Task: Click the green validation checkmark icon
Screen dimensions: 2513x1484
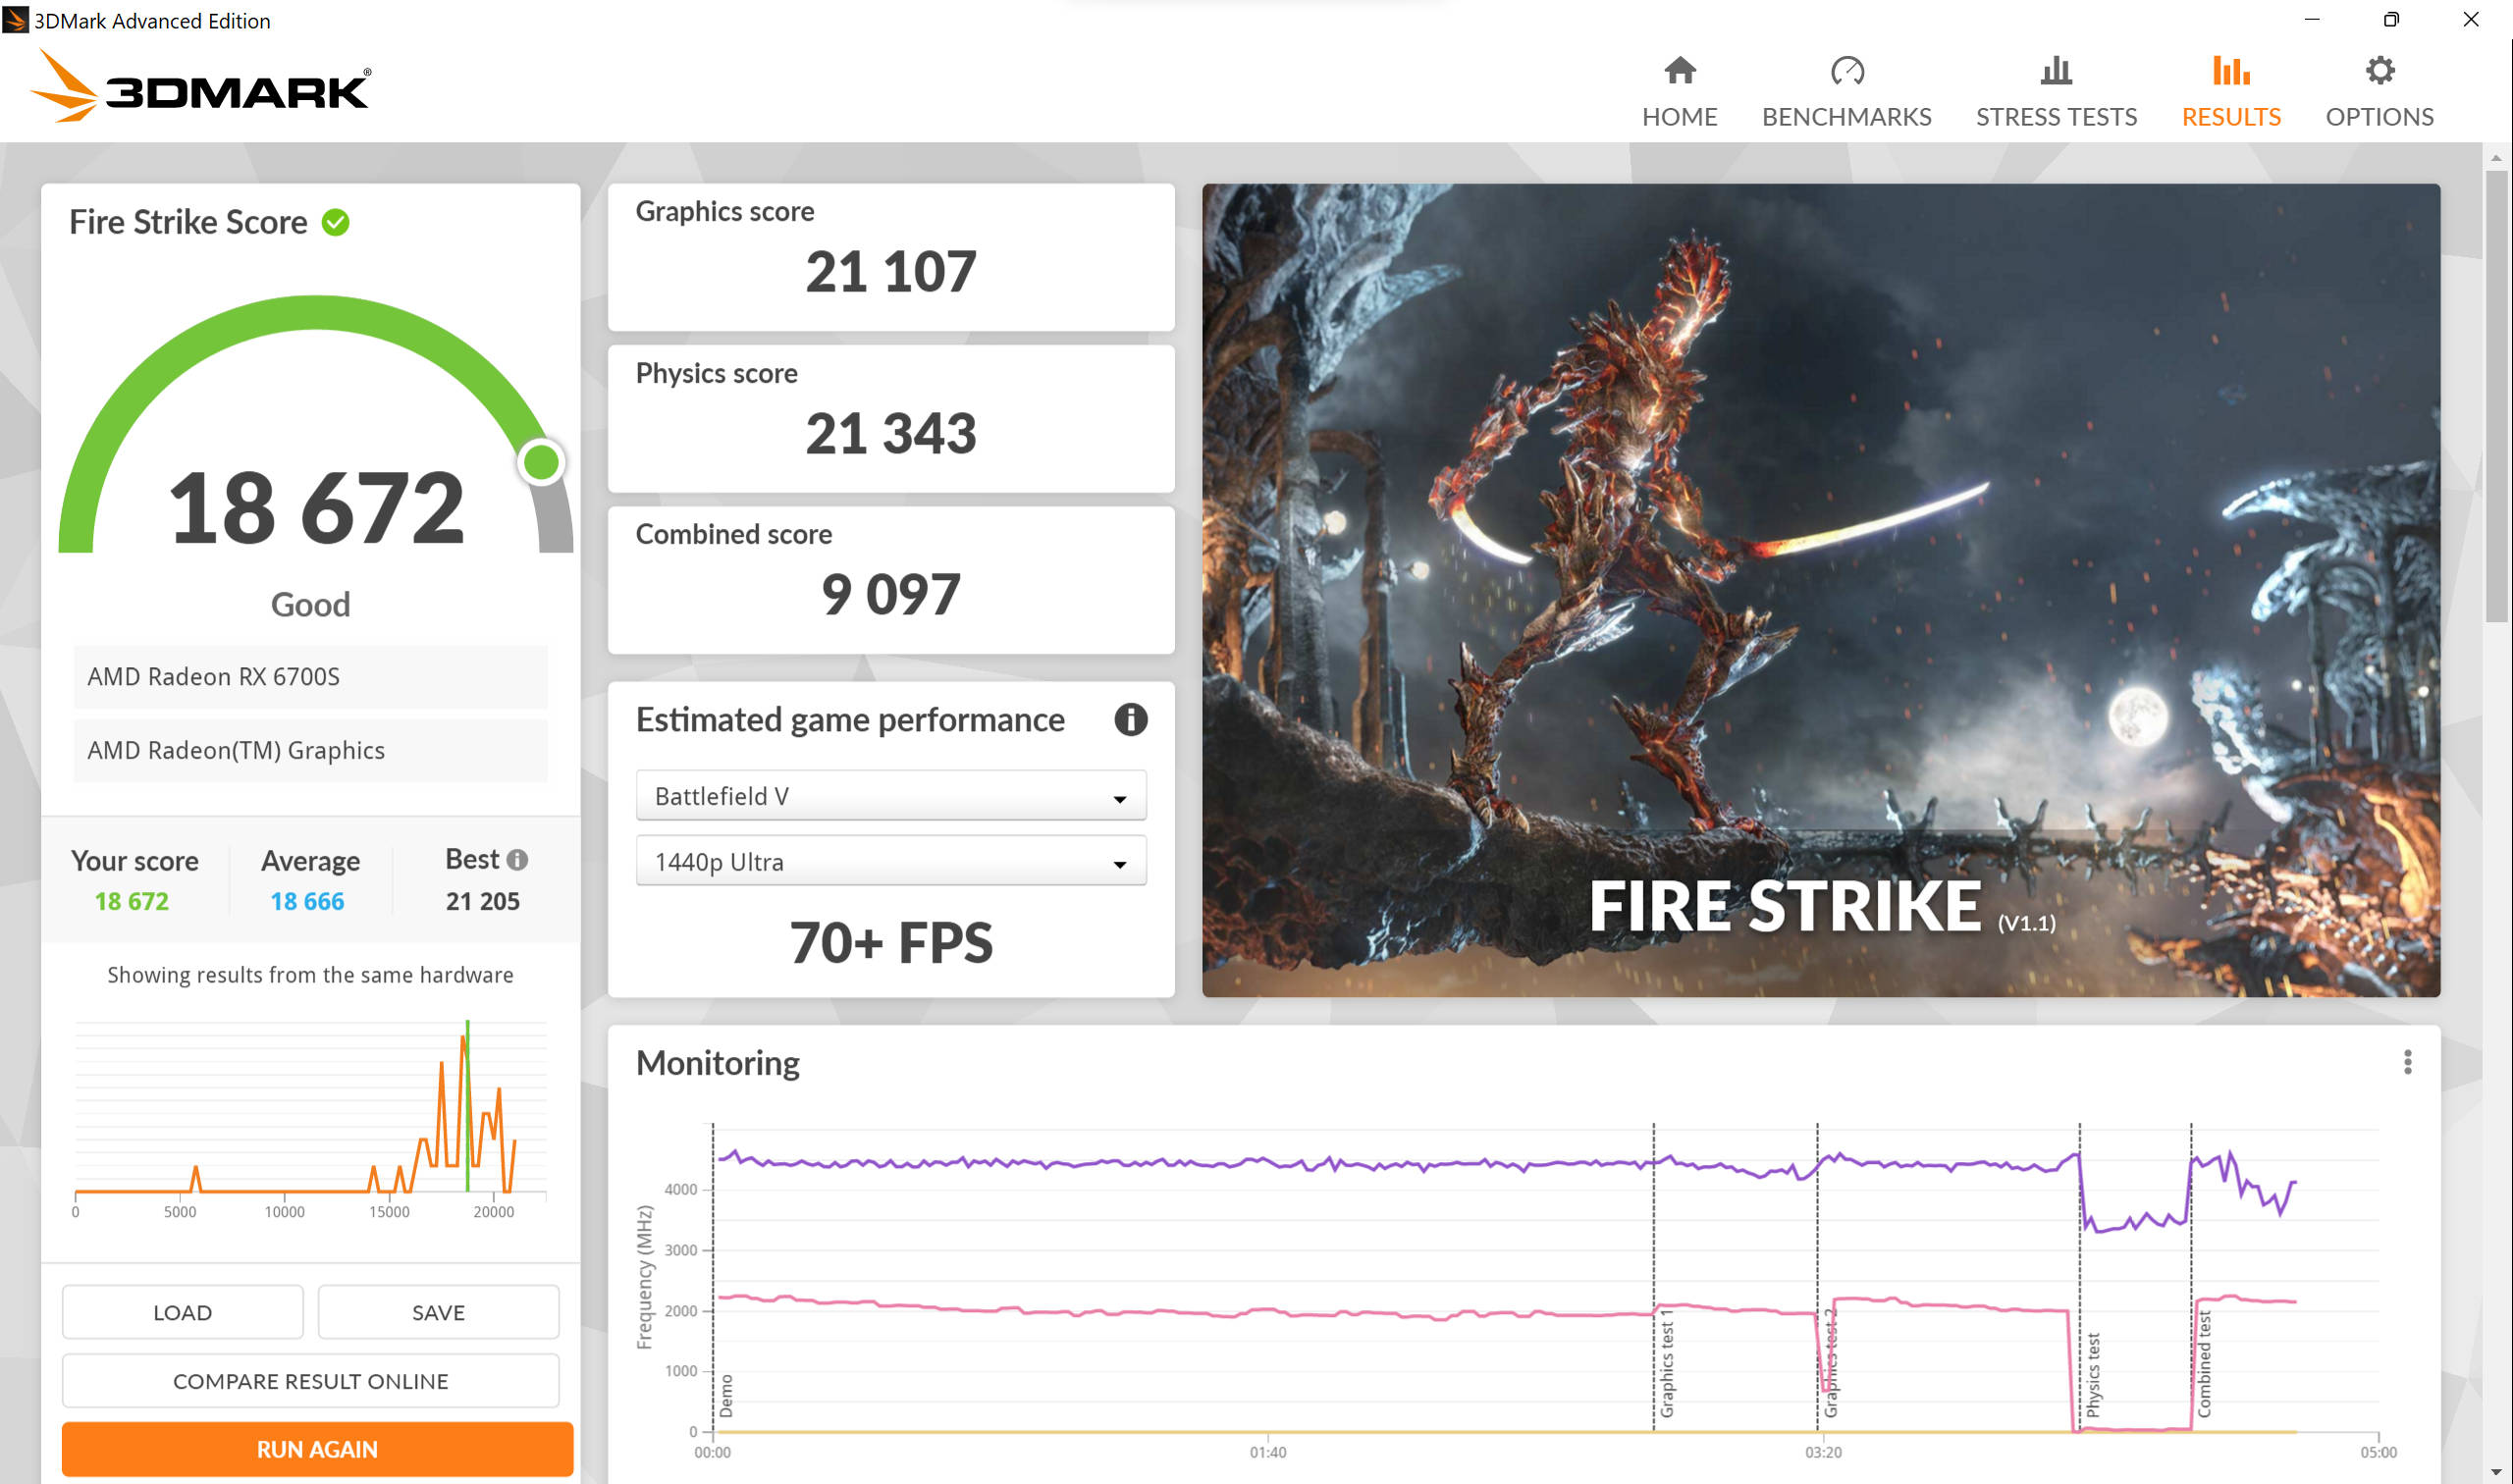Action: 336,222
